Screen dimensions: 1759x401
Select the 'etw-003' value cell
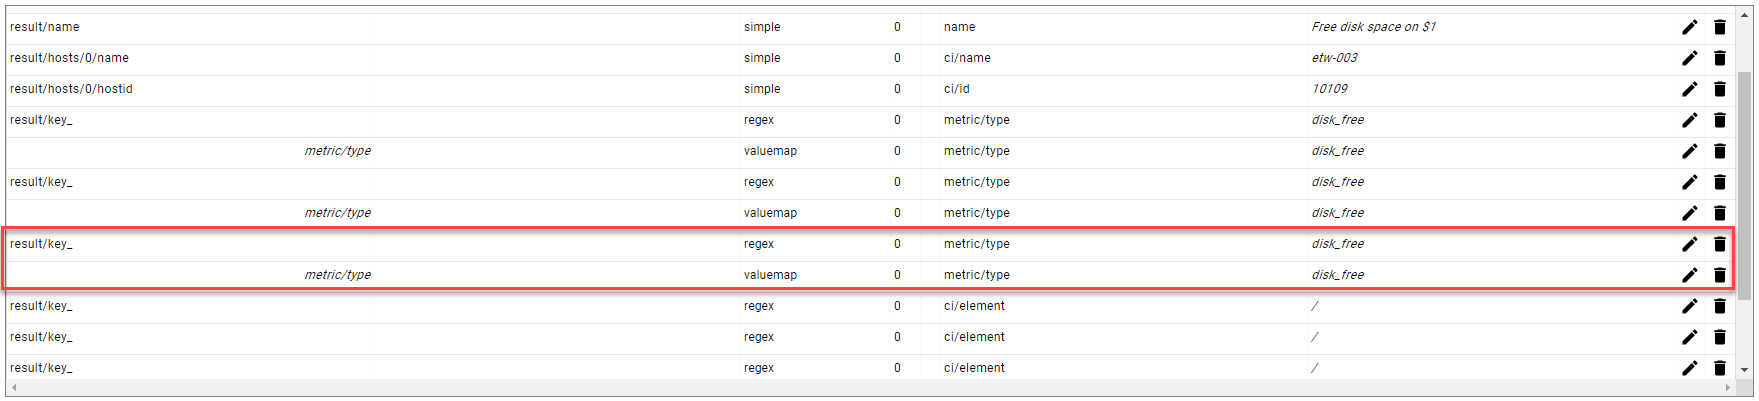(1334, 58)
